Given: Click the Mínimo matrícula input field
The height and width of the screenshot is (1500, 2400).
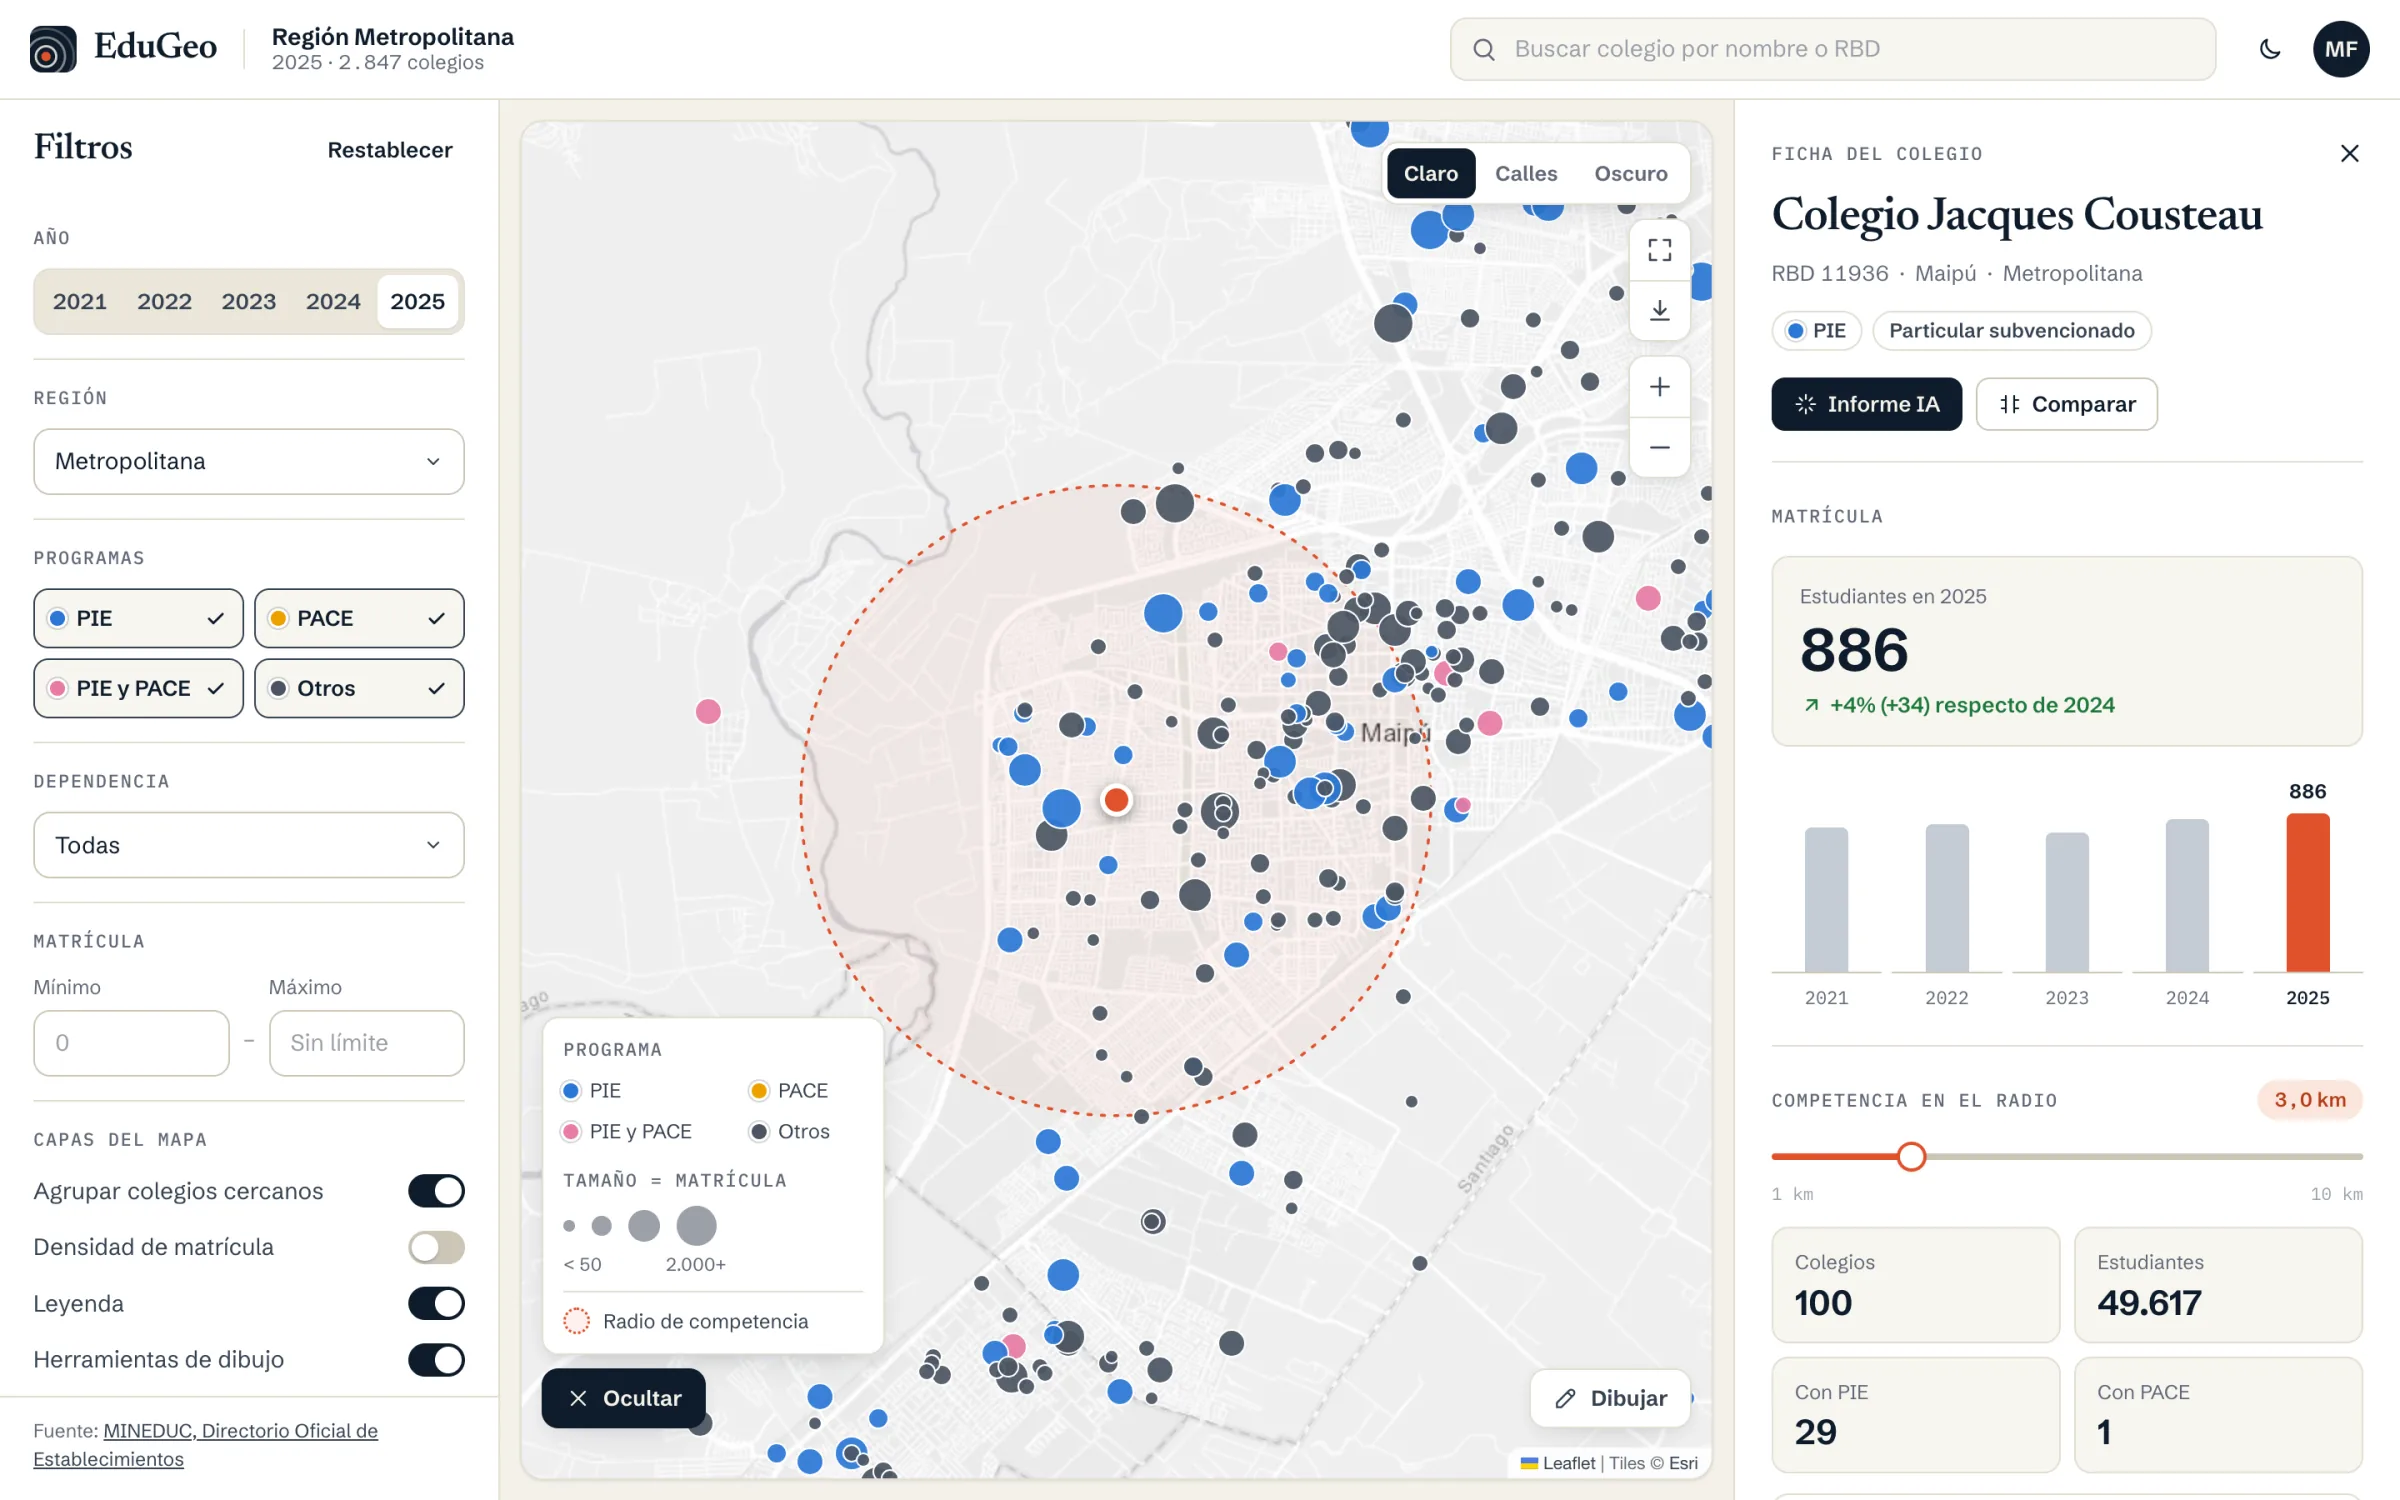Looking at the screenshot, I should 131,1043.
